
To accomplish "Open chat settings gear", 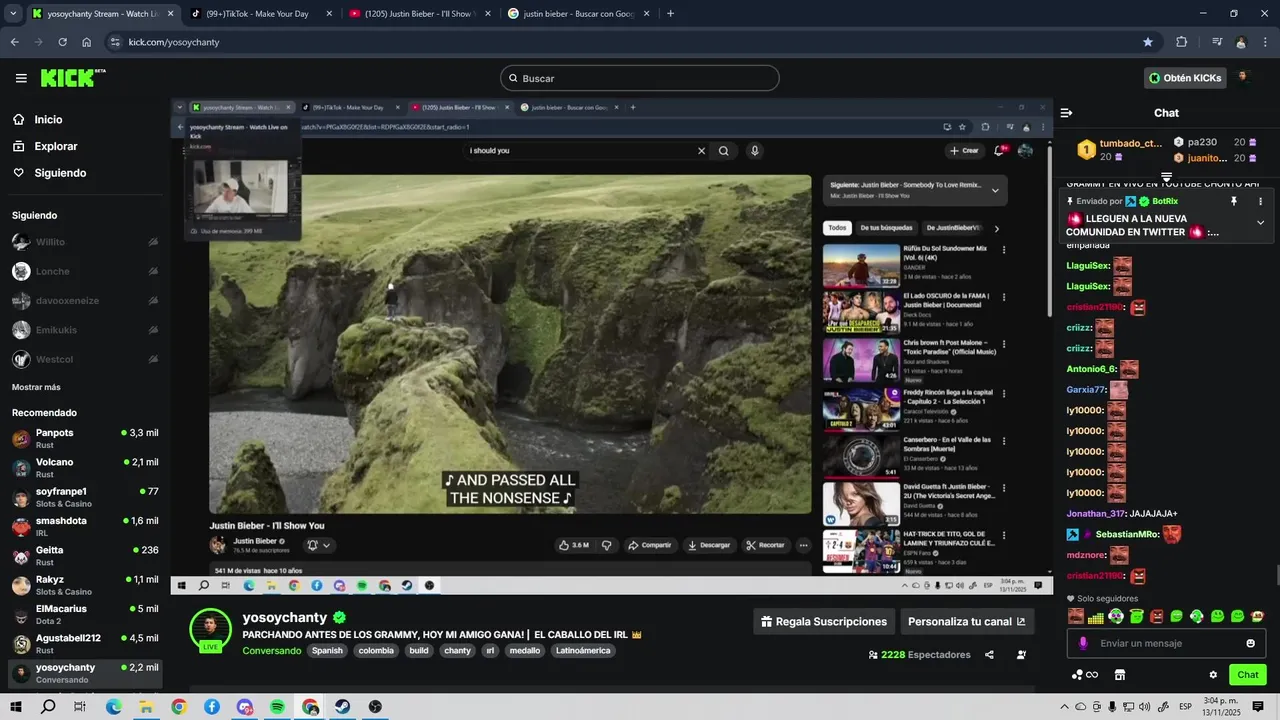I will 1213,675.
